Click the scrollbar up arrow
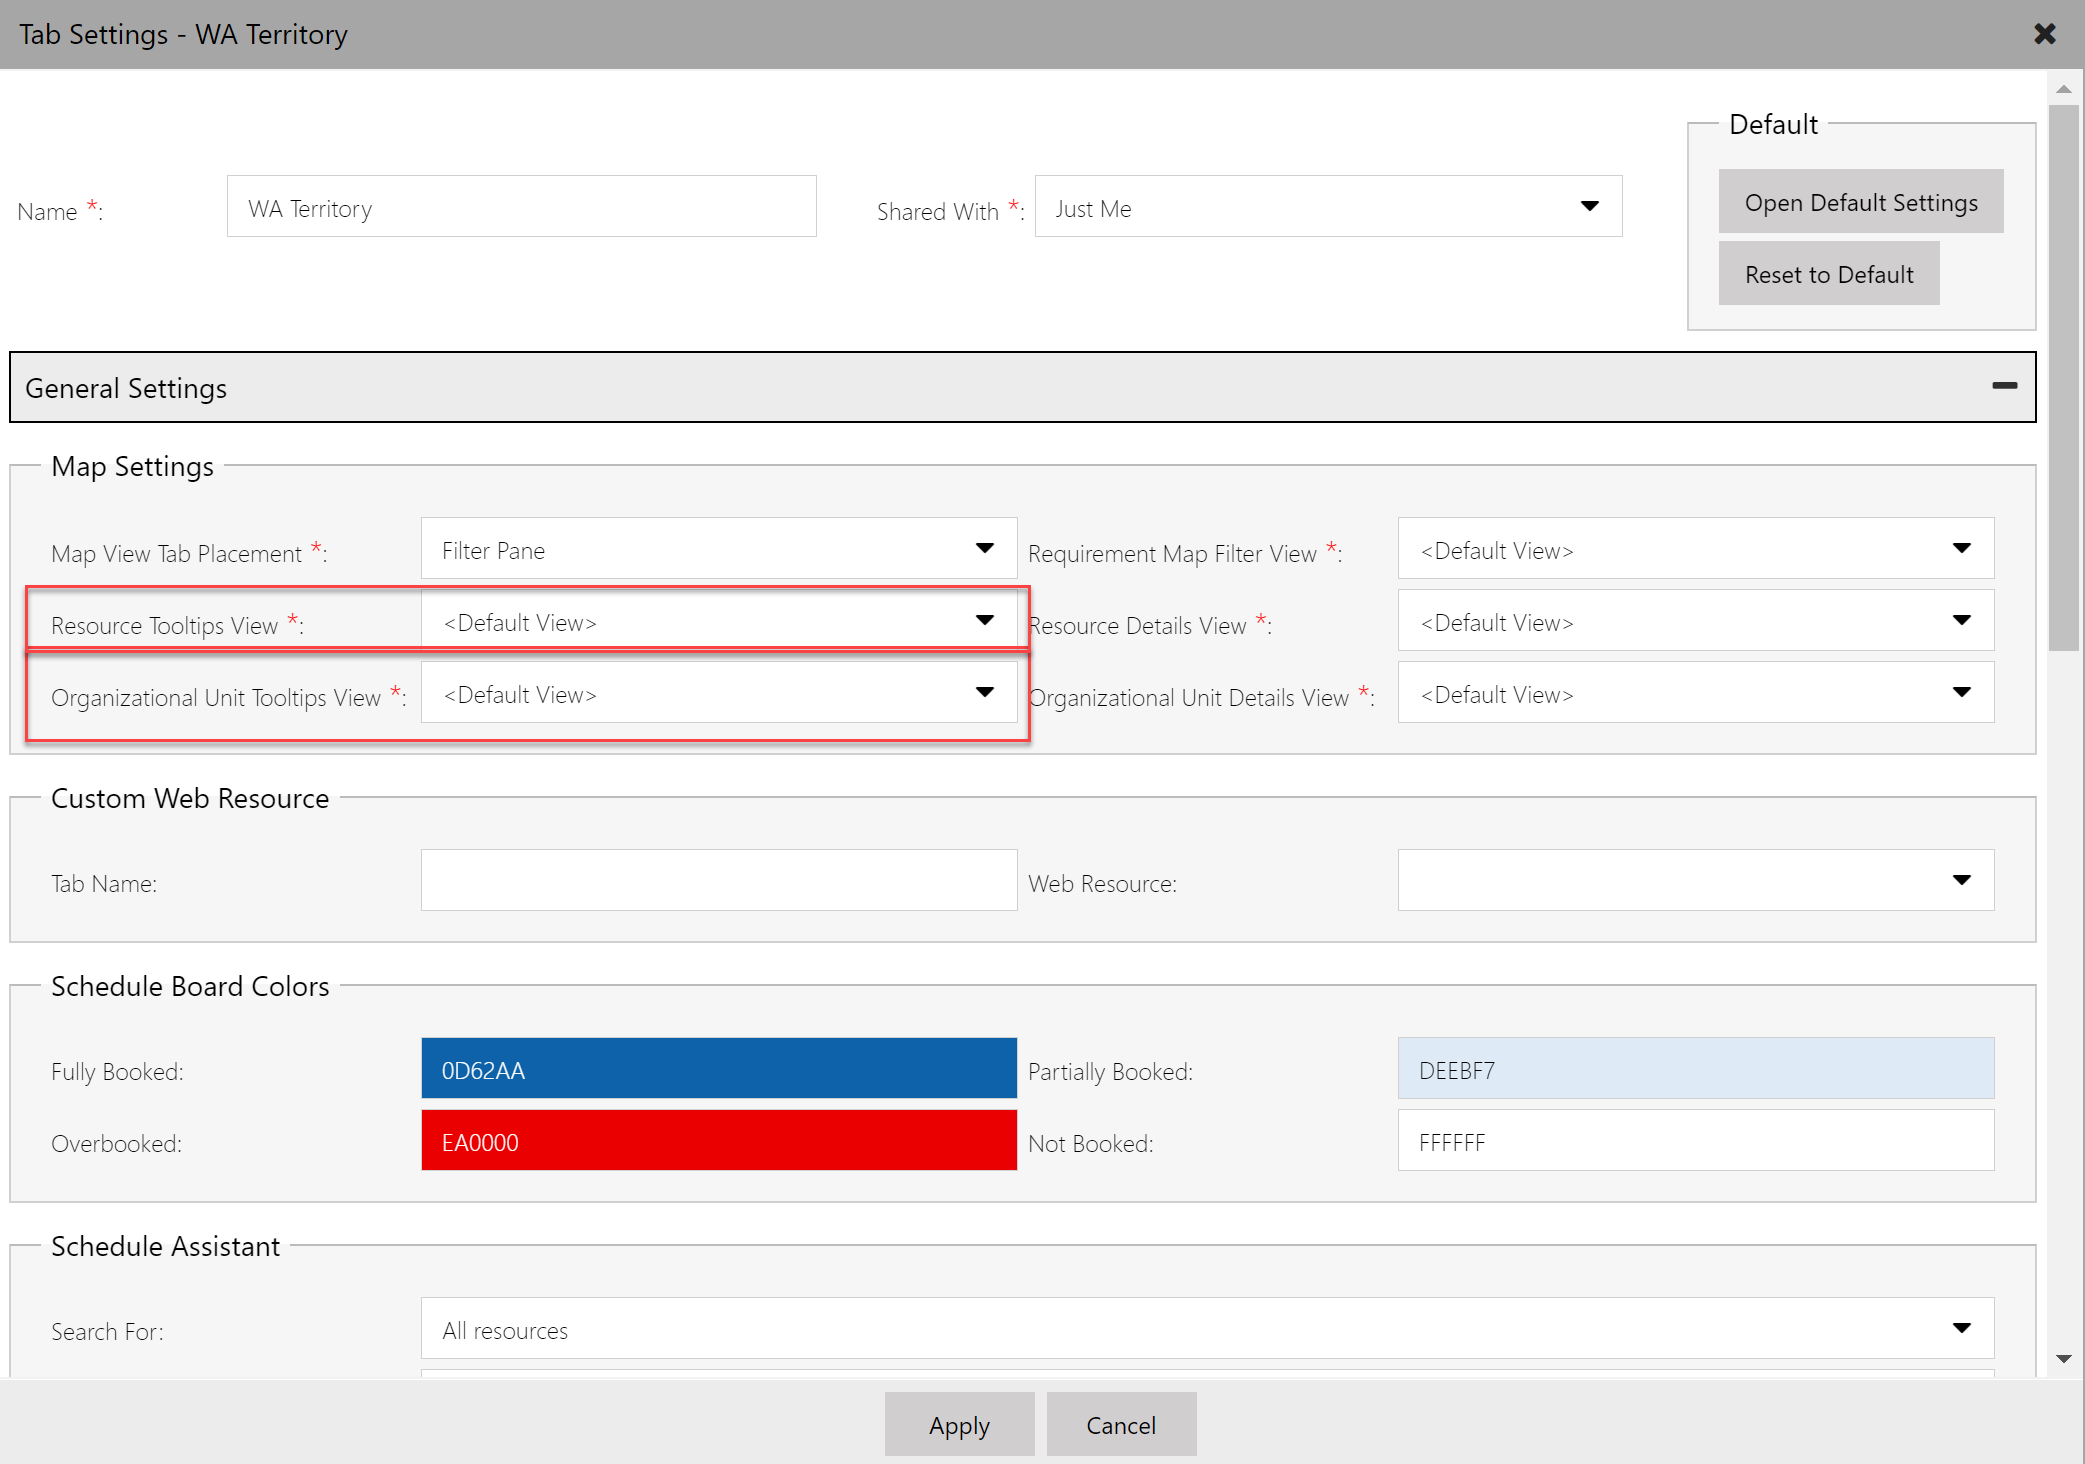The image size is (2085, 1464). [2064, 89]
